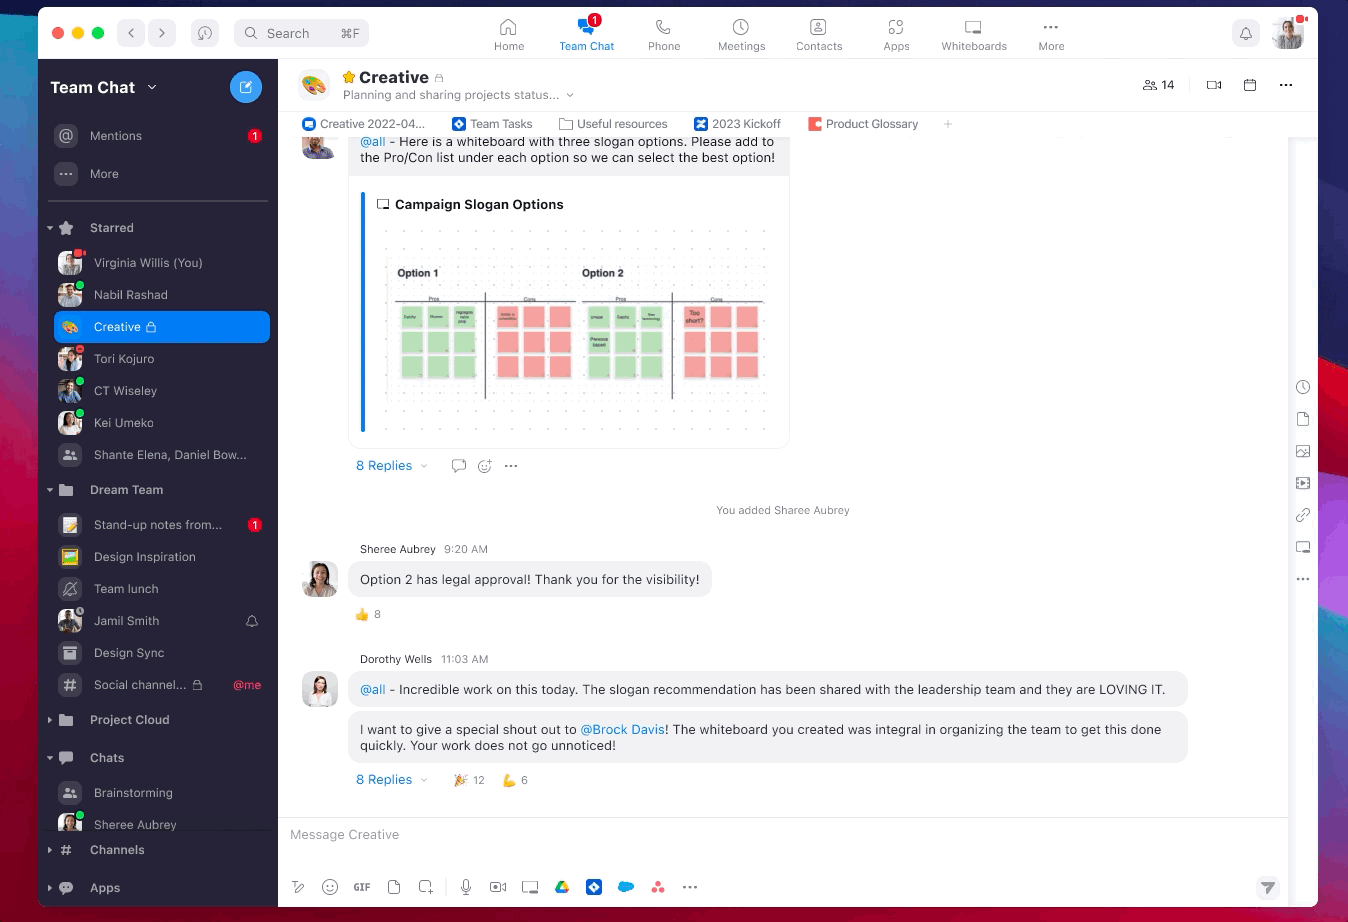Go forward with the right arrow button
This screenshot has height=922, width=1348.
[162, 33]
